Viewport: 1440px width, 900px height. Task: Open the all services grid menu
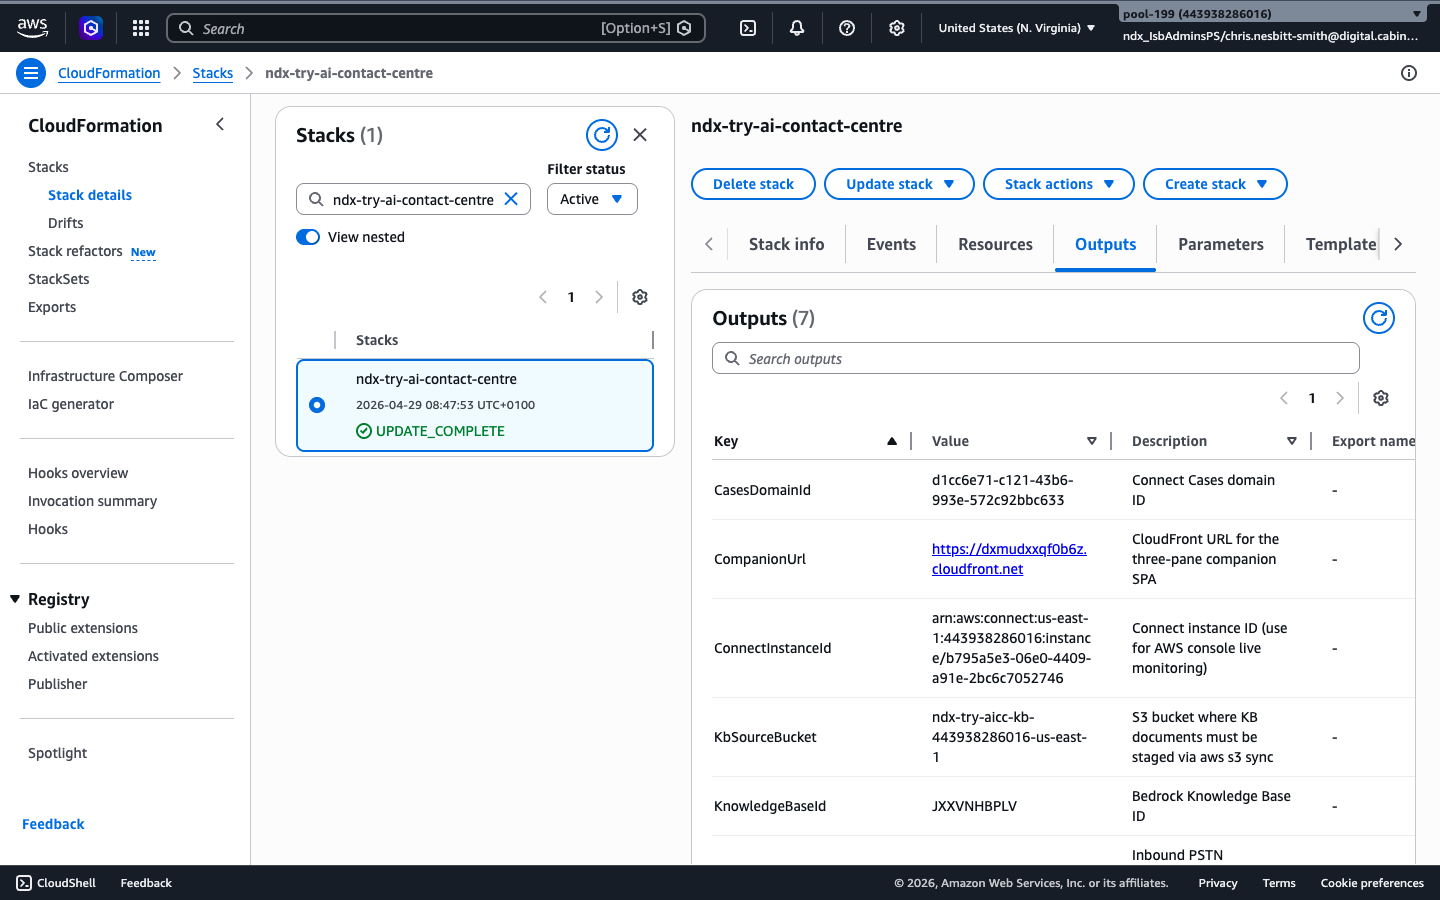141,28
